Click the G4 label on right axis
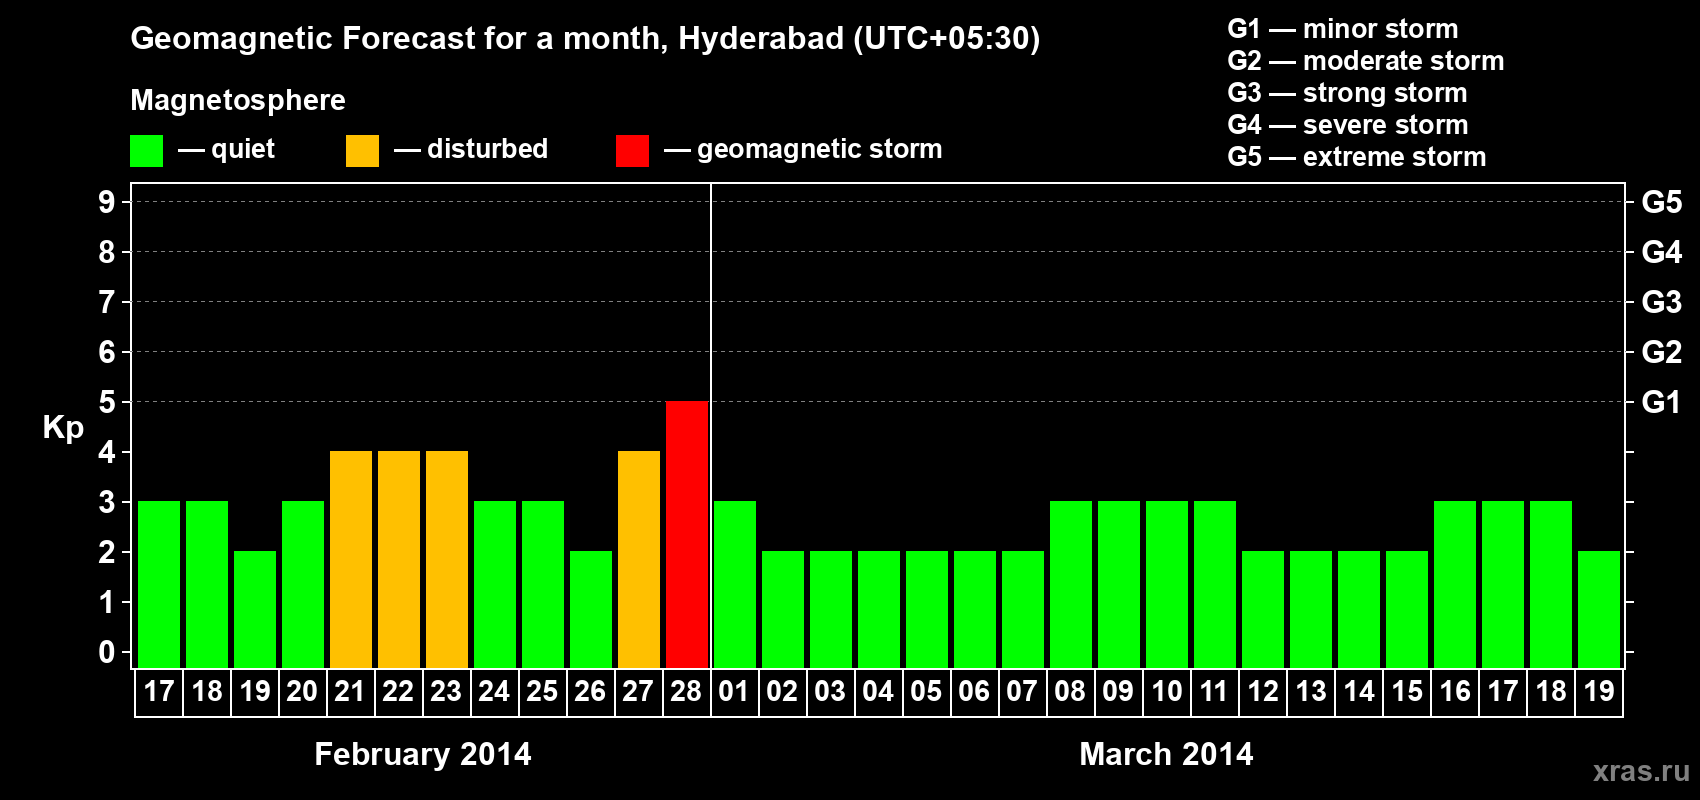This screenshot has width=1700, height=800. (1662, 252)
